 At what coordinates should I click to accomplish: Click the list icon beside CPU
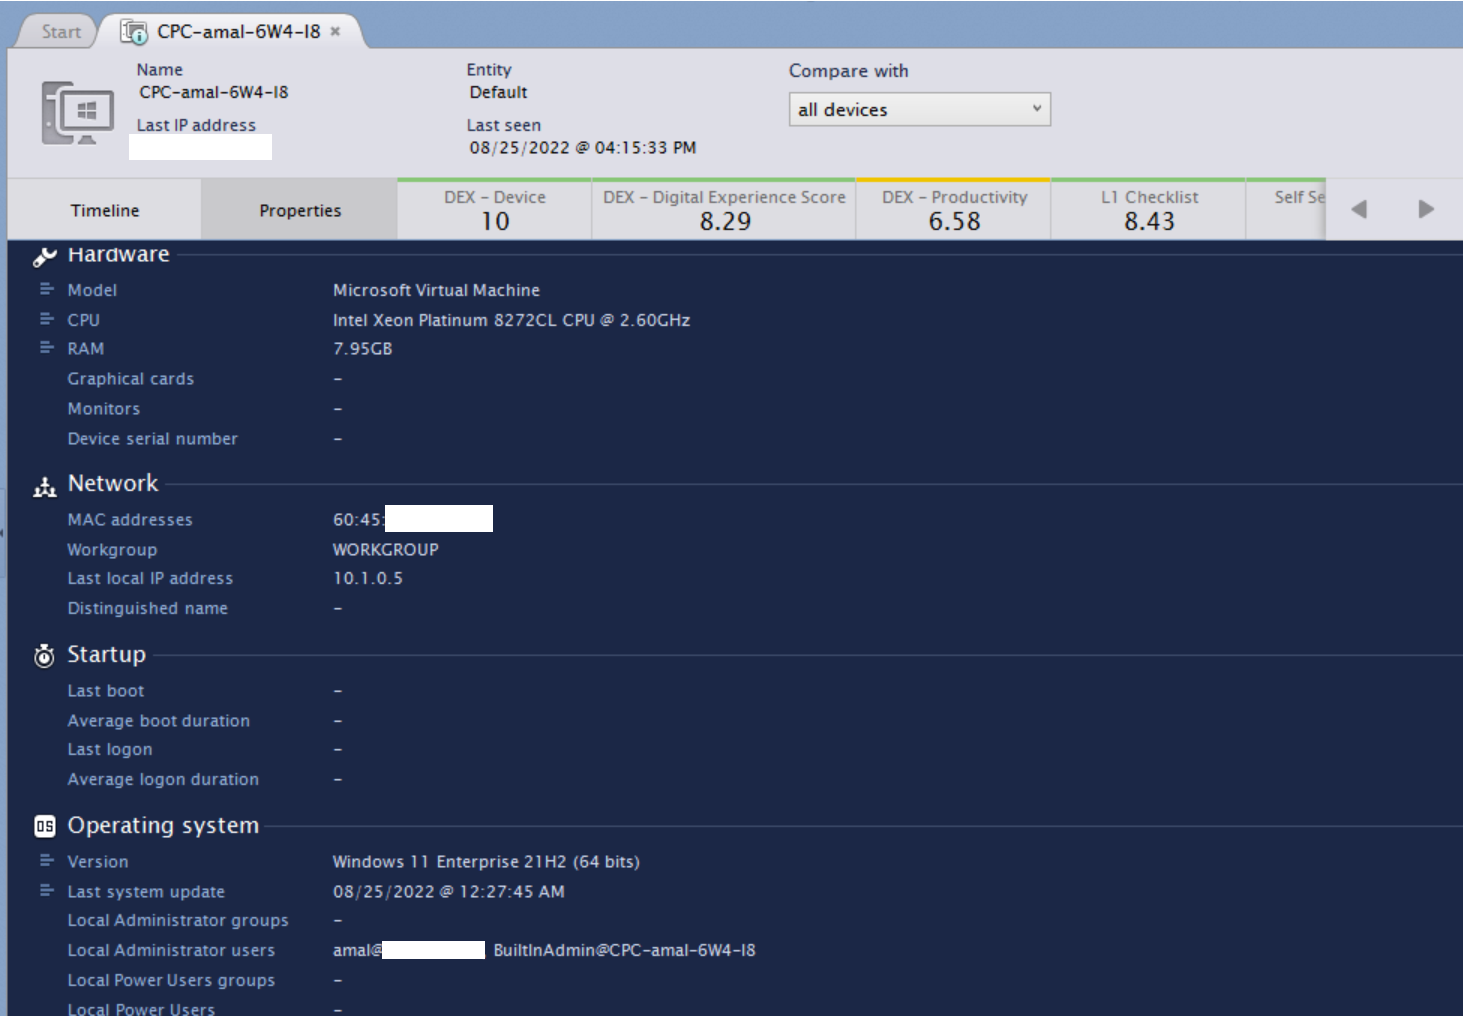point(46,319)
